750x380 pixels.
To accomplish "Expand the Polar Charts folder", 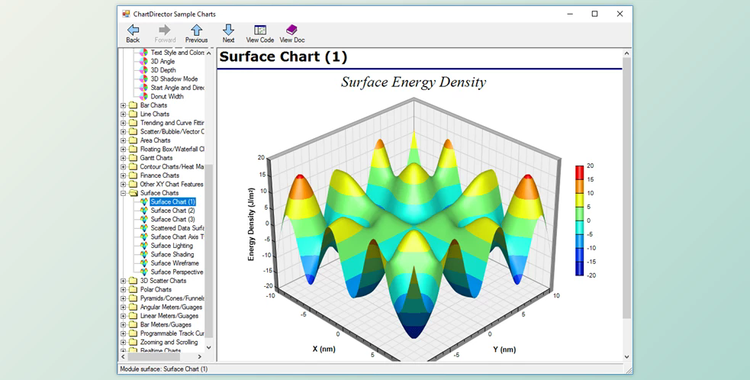I will 123,290.
